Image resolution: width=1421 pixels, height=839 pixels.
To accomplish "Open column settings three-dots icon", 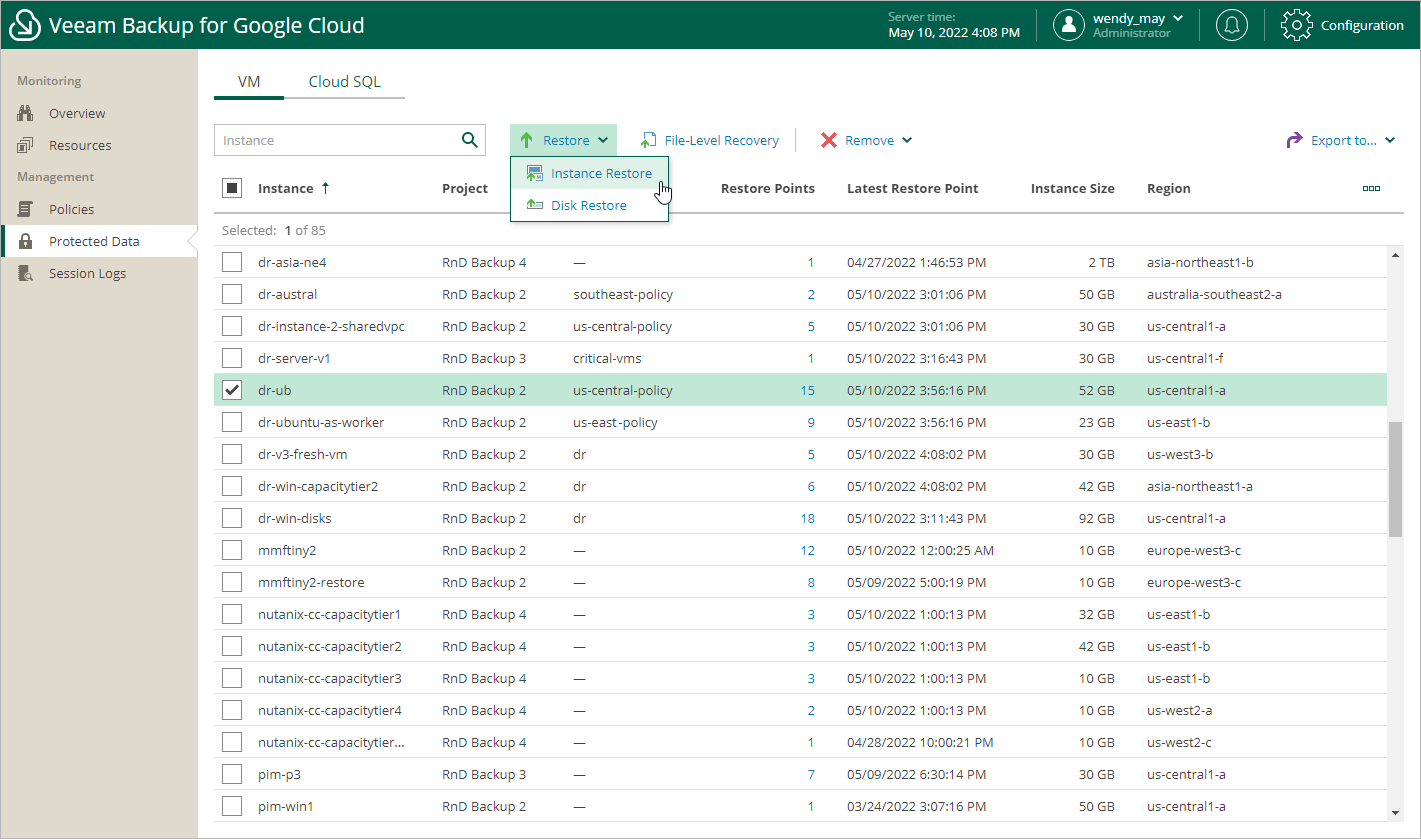I will 1371,188.
